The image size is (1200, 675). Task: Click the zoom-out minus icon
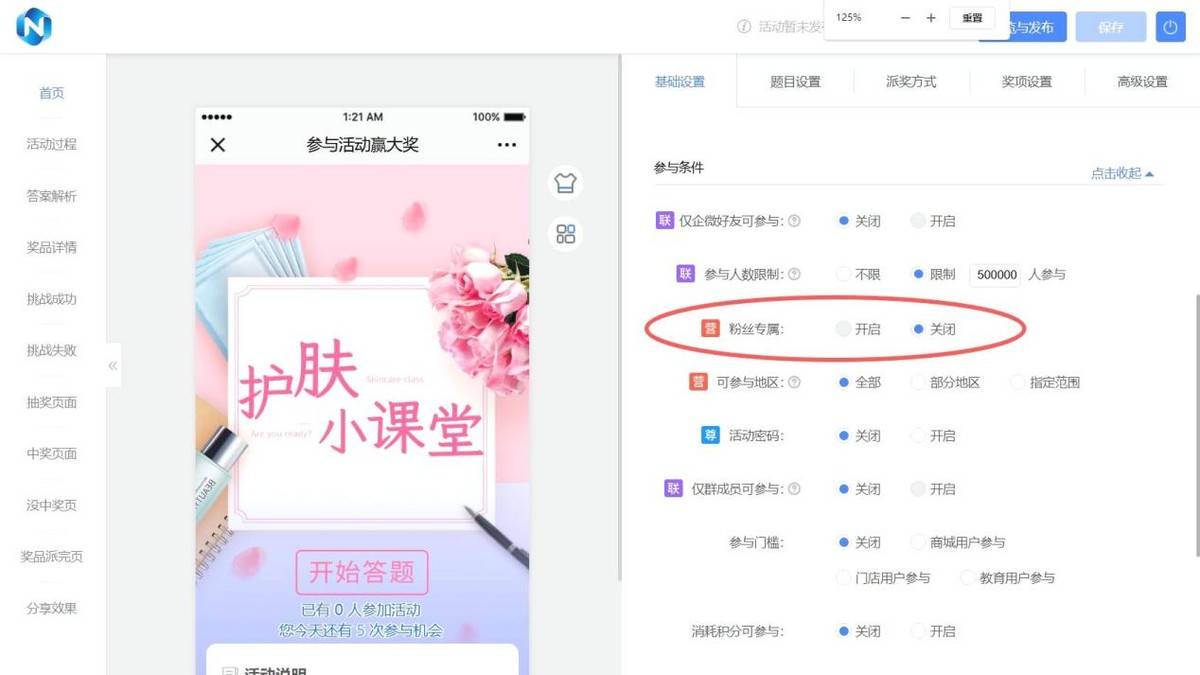pyautogui.click(x=905, y=18)
